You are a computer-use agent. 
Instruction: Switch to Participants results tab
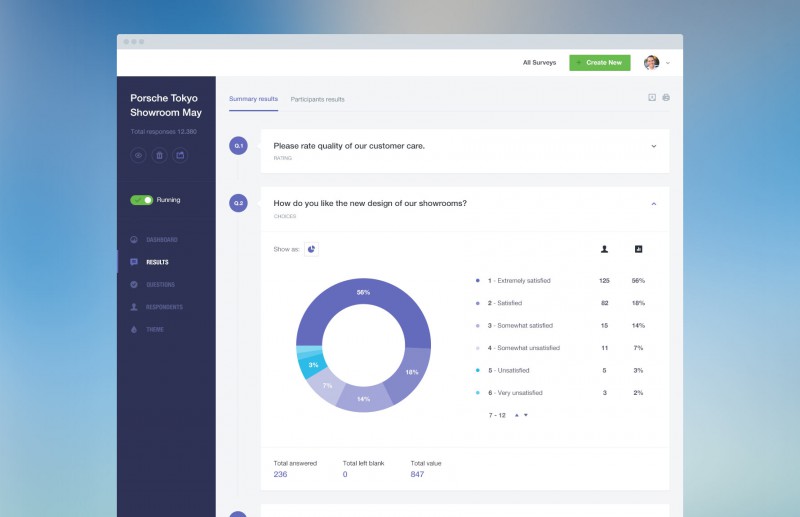317,100
